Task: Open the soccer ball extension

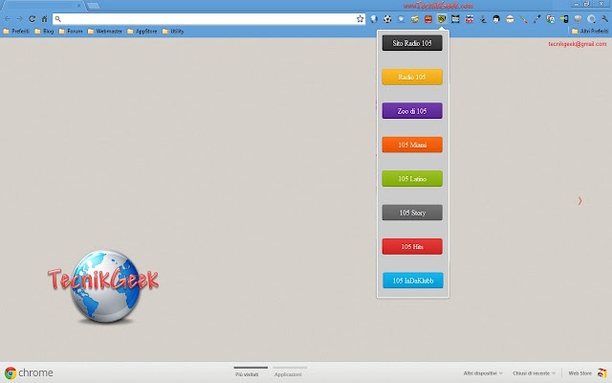Action: pos(387,19)
